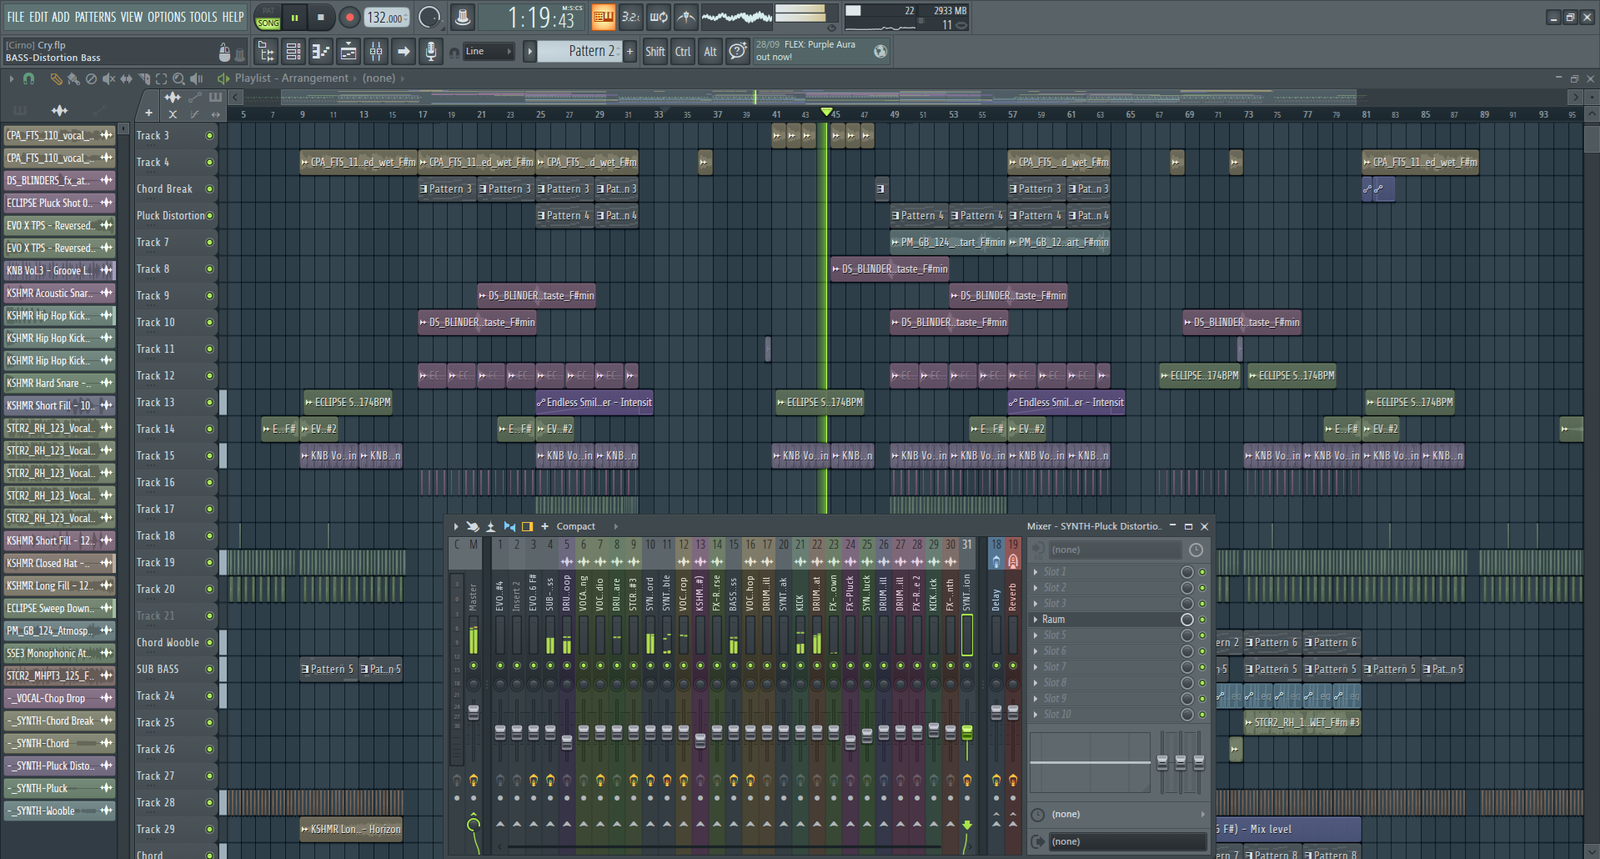This screenshot has height=859, width=1600.
Task: Open the Line snap dropdown
Action: click(488, 51)
